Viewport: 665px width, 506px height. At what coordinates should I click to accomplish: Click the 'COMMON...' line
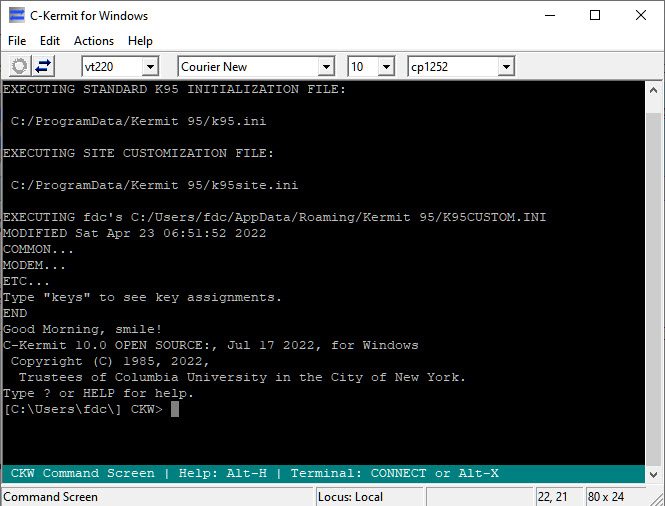point(38,249)
